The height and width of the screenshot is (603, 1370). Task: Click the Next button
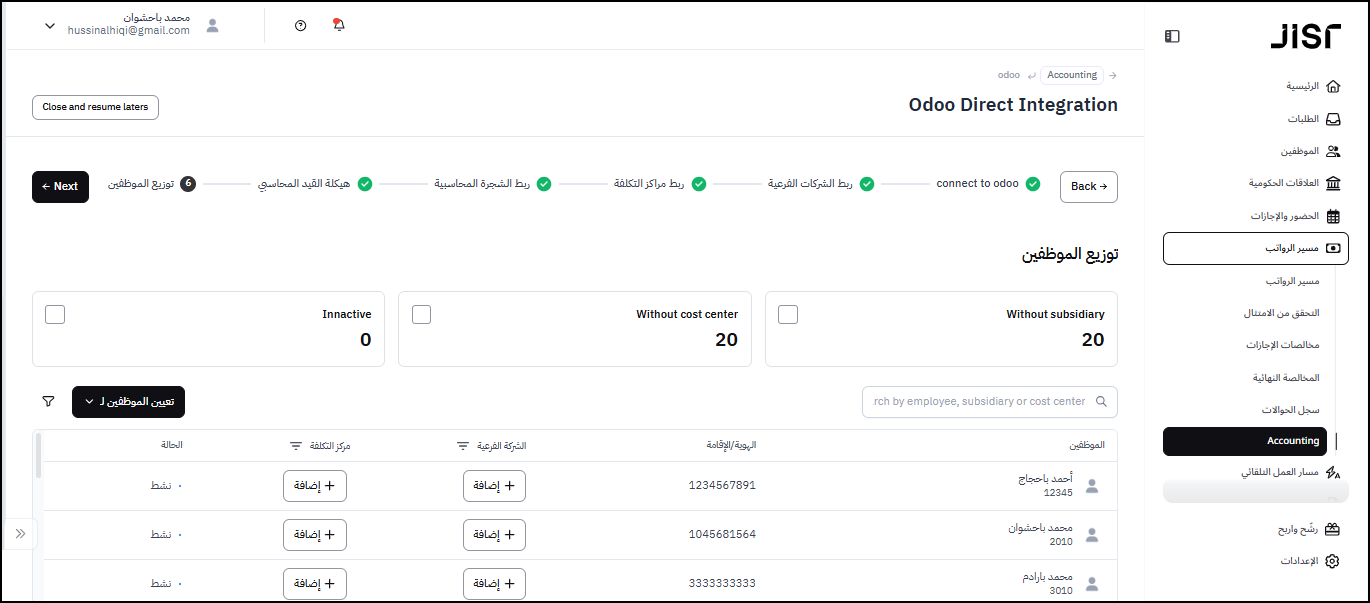click(60, 187)
